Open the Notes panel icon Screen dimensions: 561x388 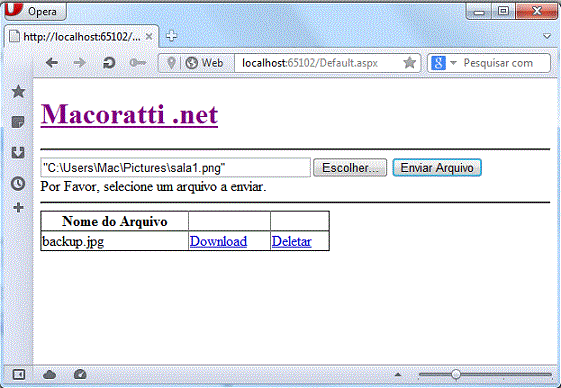click(x=18, y=122)
